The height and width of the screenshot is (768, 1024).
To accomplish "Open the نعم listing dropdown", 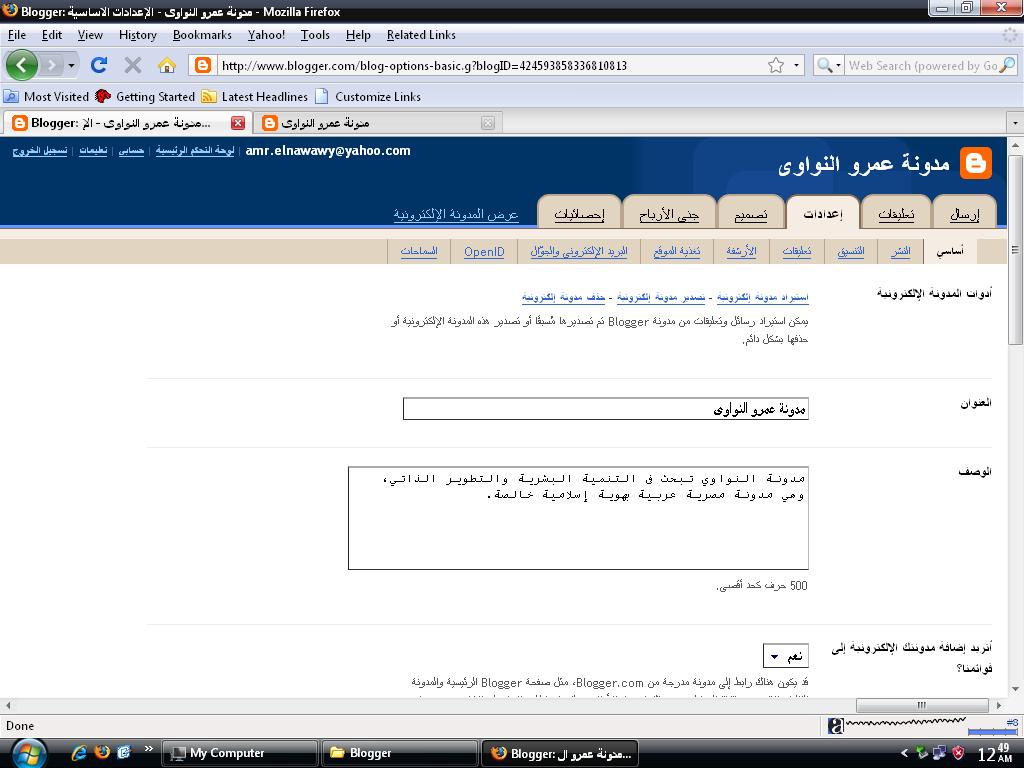I will click(x=786, y=656).
